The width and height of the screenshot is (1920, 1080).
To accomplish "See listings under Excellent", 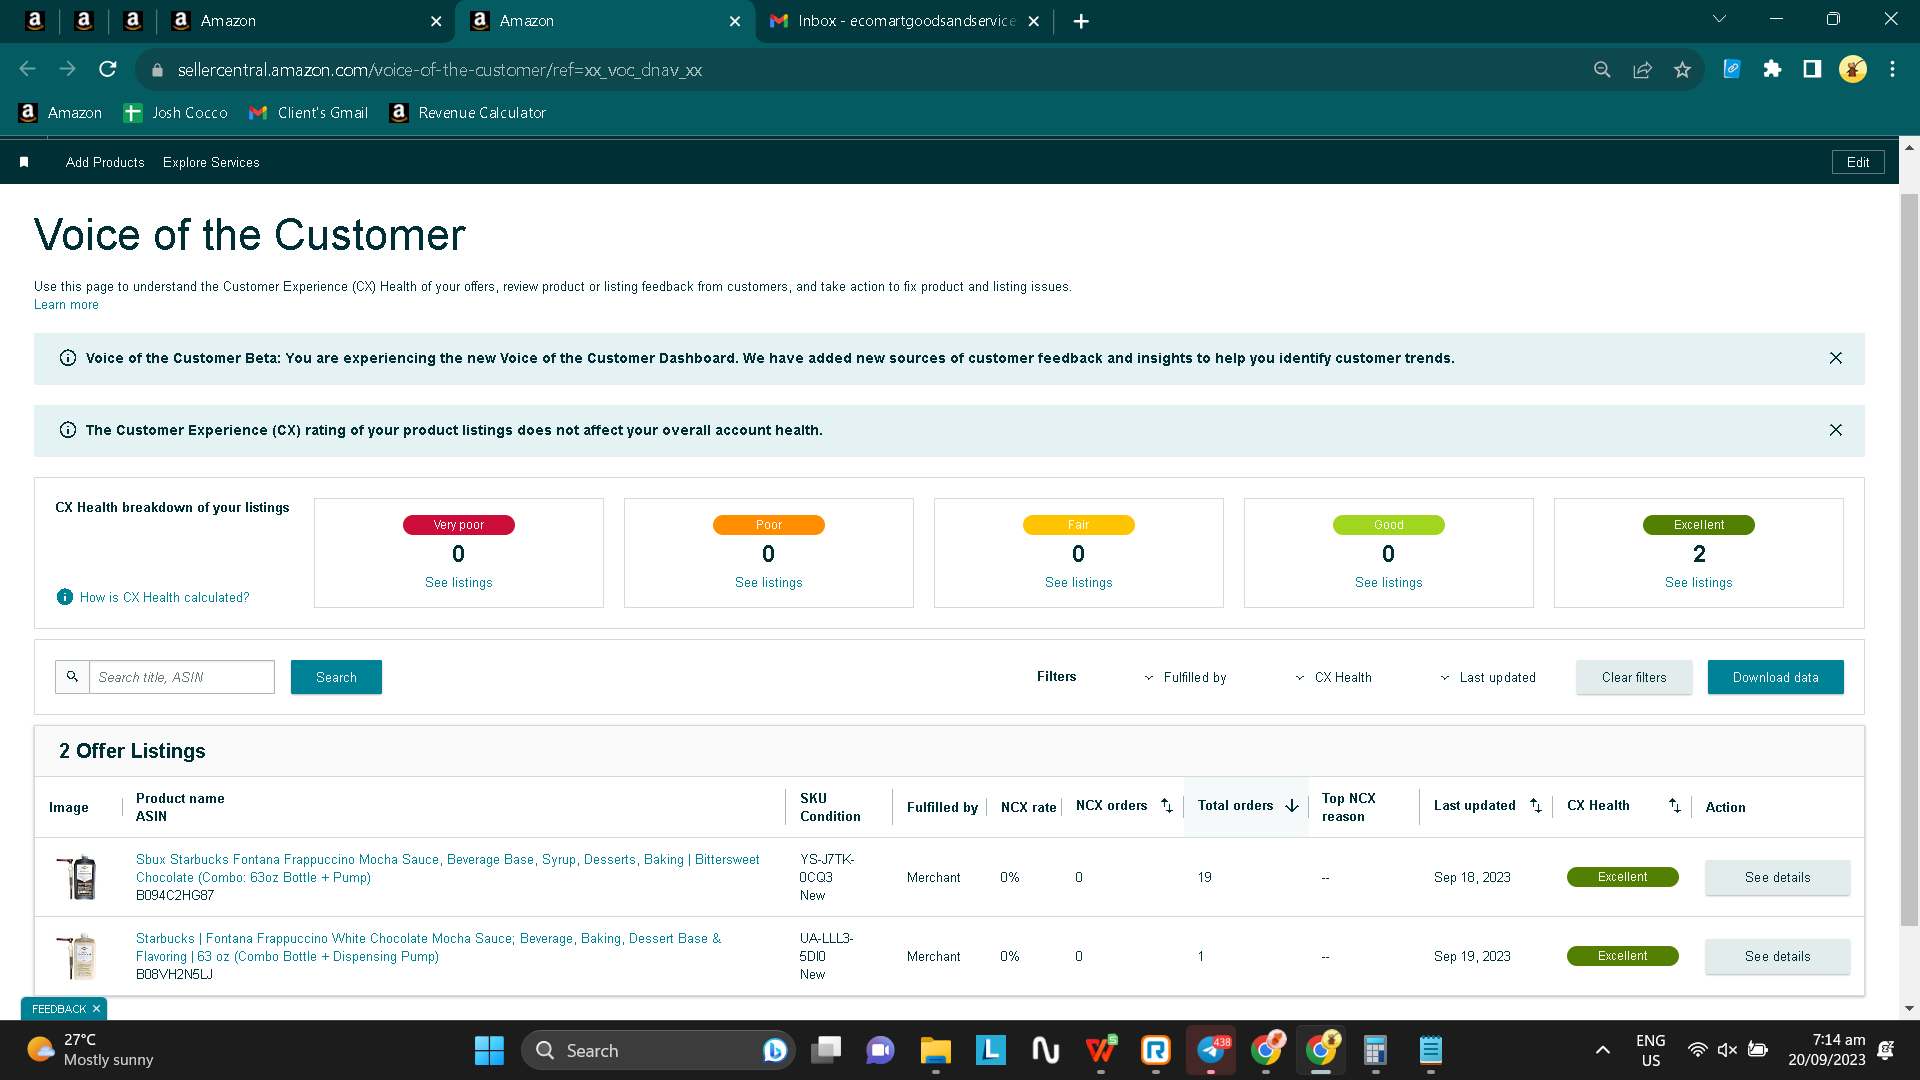I will (1699, 583).
